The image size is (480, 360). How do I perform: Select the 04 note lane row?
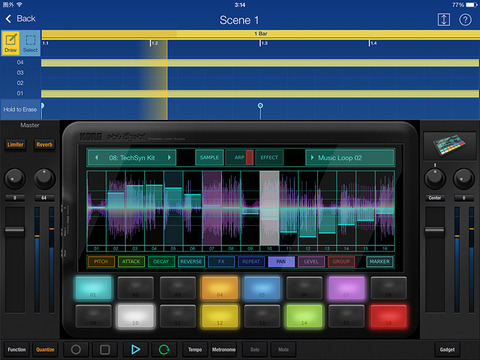260,62
